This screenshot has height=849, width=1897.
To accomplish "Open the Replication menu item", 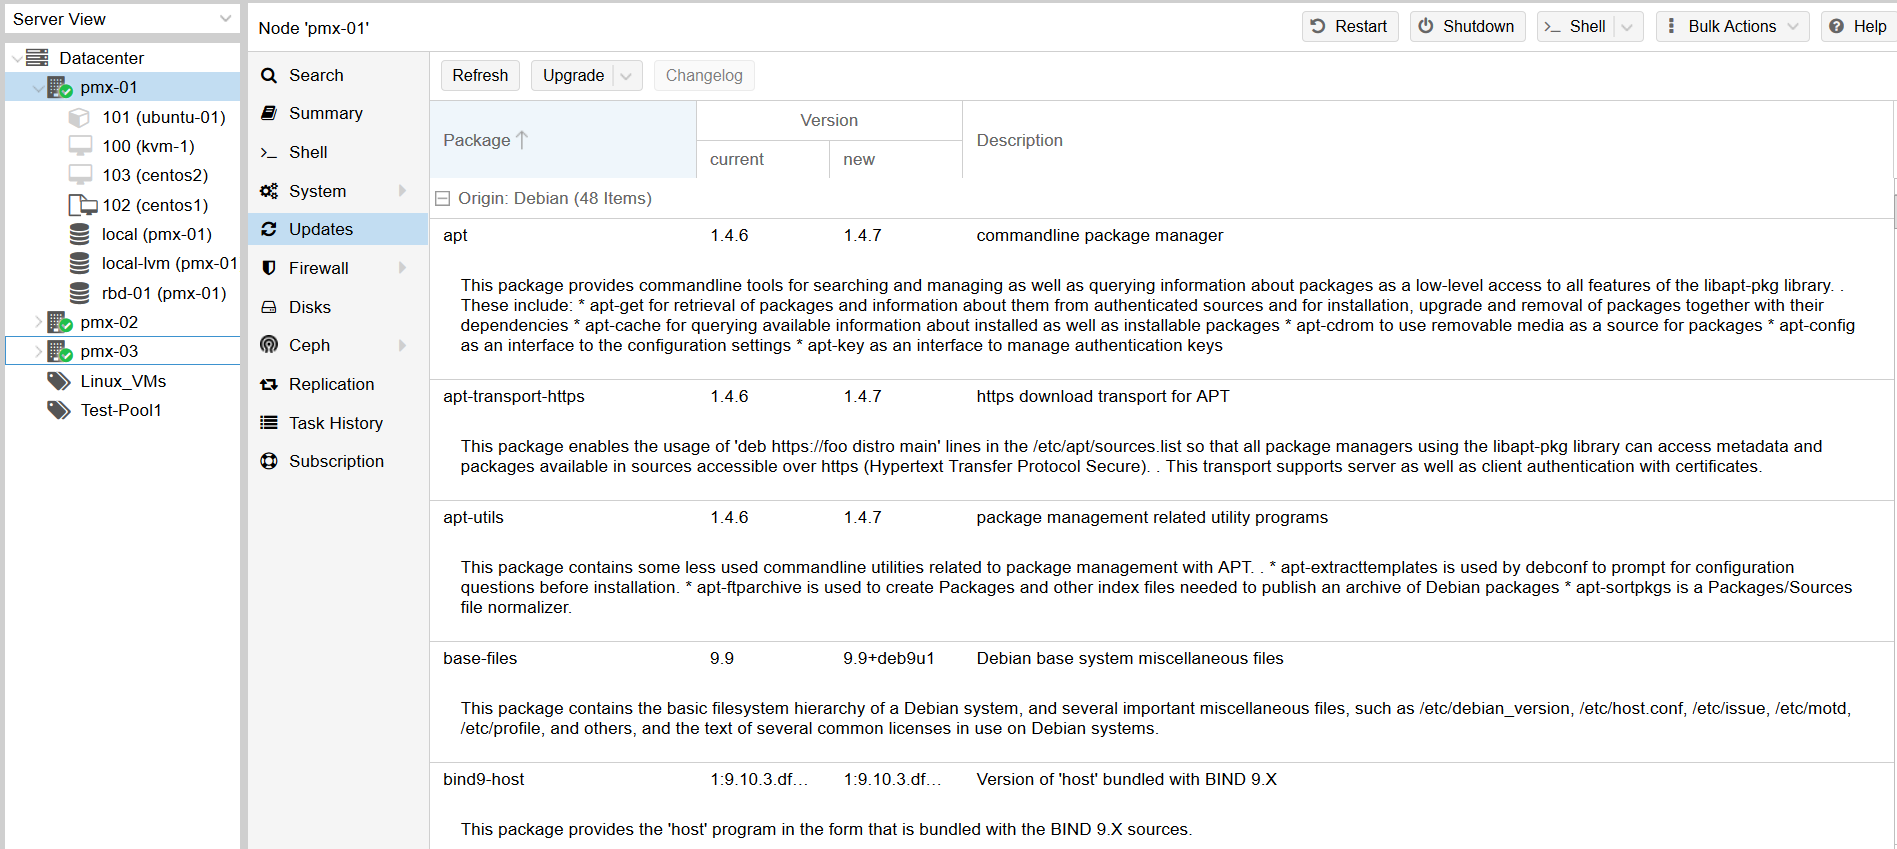I will coord(338,384).
